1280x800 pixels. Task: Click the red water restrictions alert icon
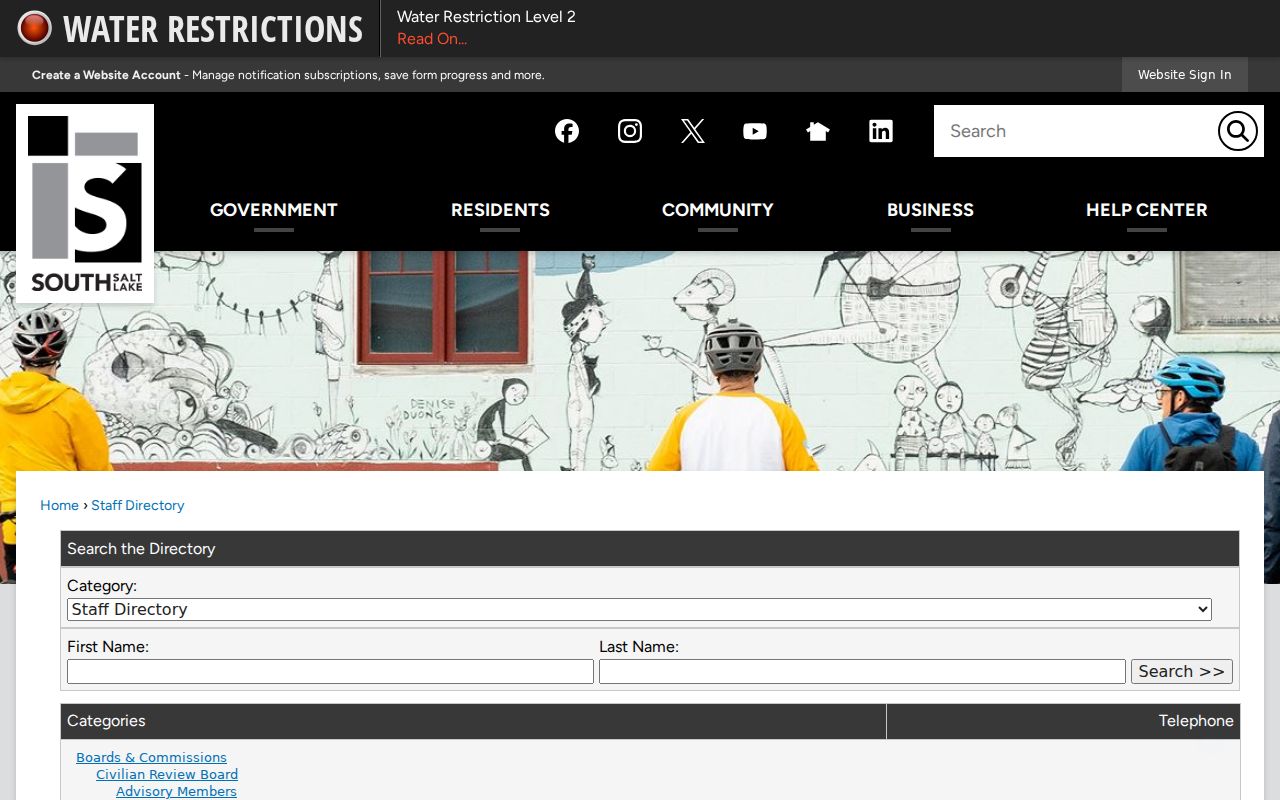[x=34, y=28]
